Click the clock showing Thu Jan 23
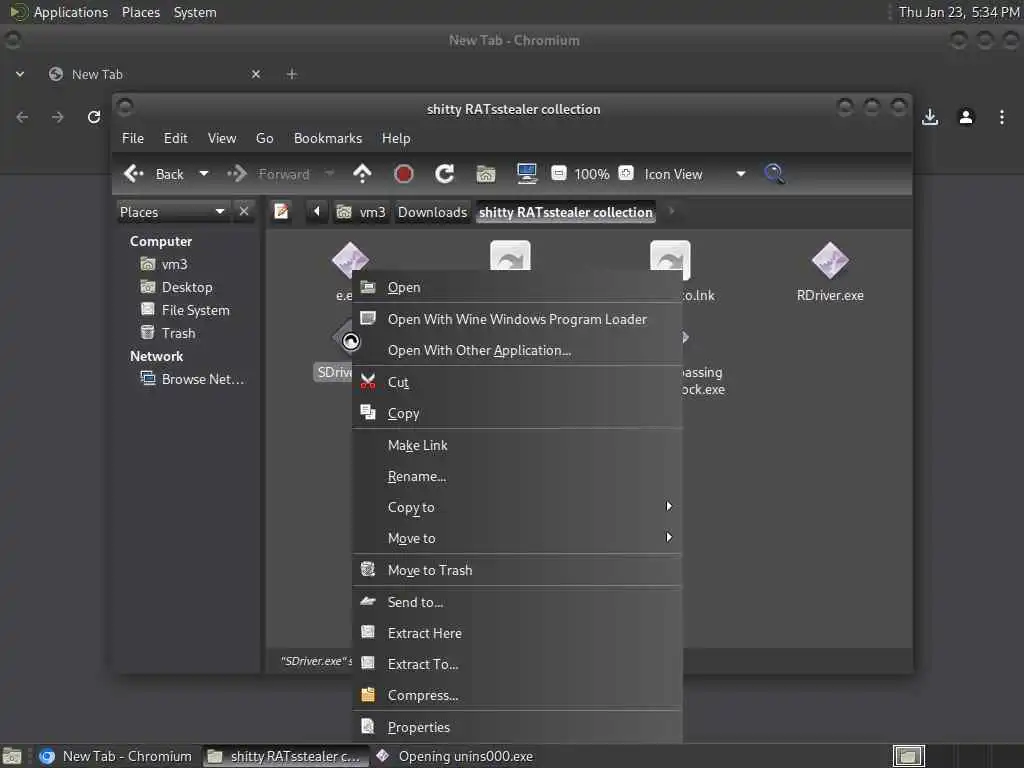The width and height of the screenshot is (1024, 768). point(959,12)
